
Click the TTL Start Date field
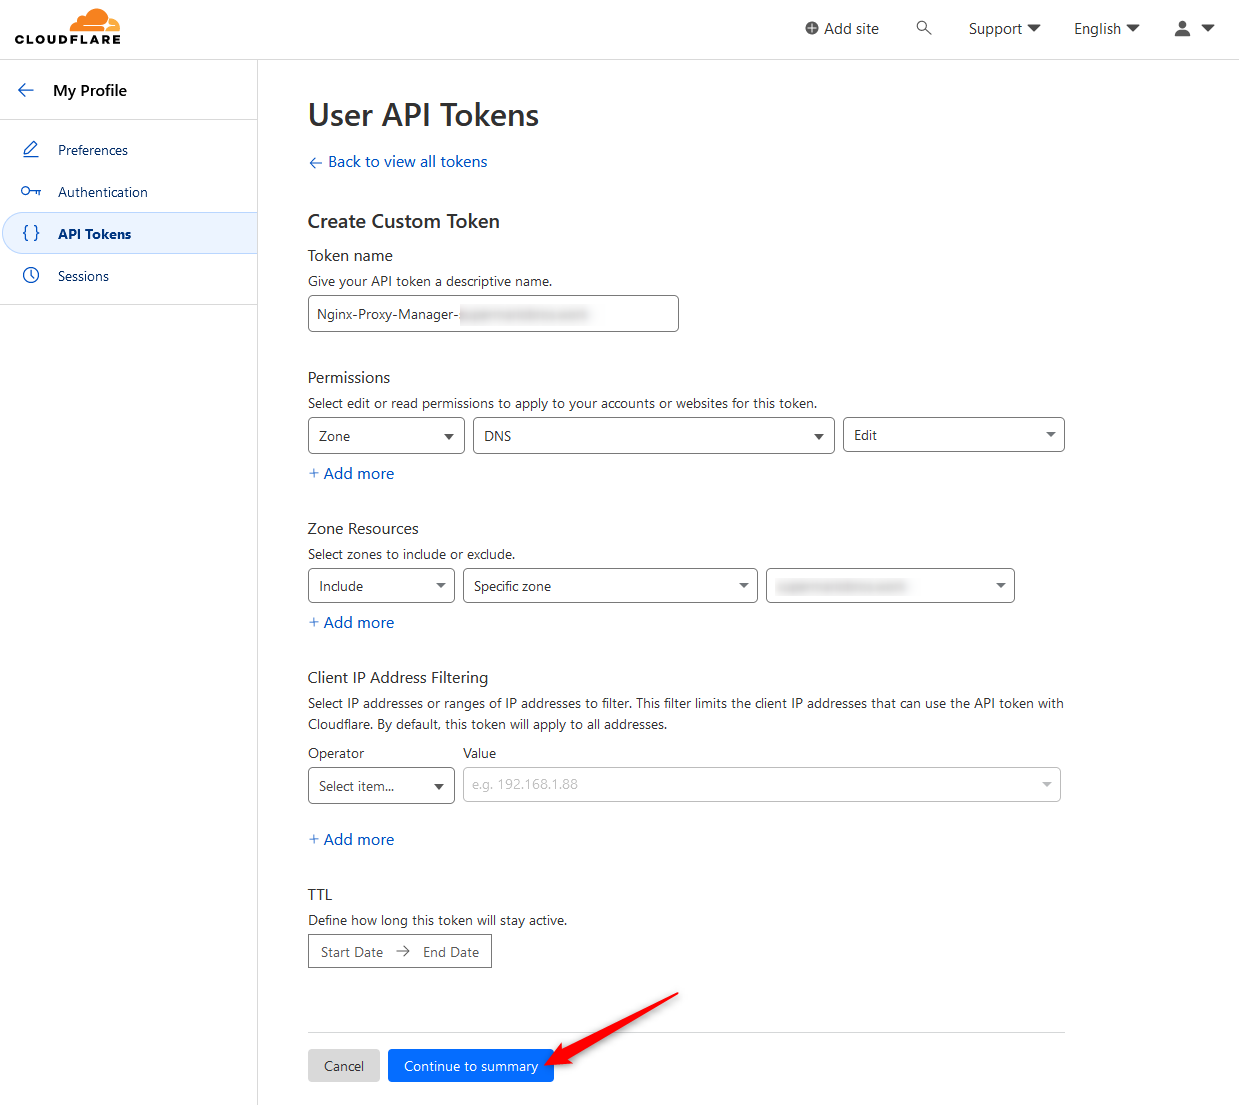(x=352, y=952)
